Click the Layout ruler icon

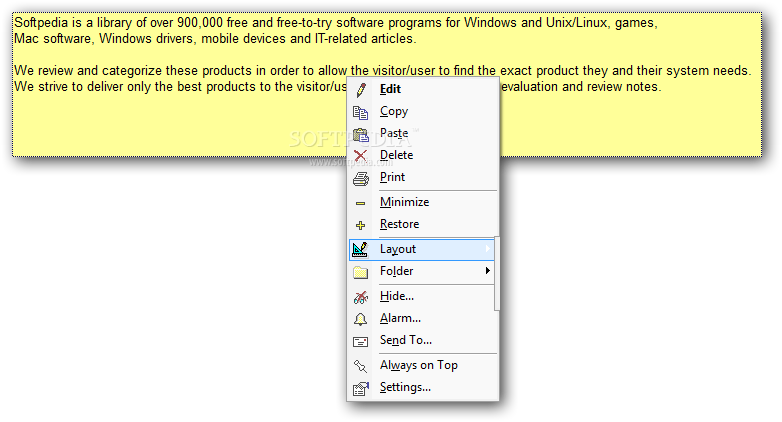click(360, 249)
